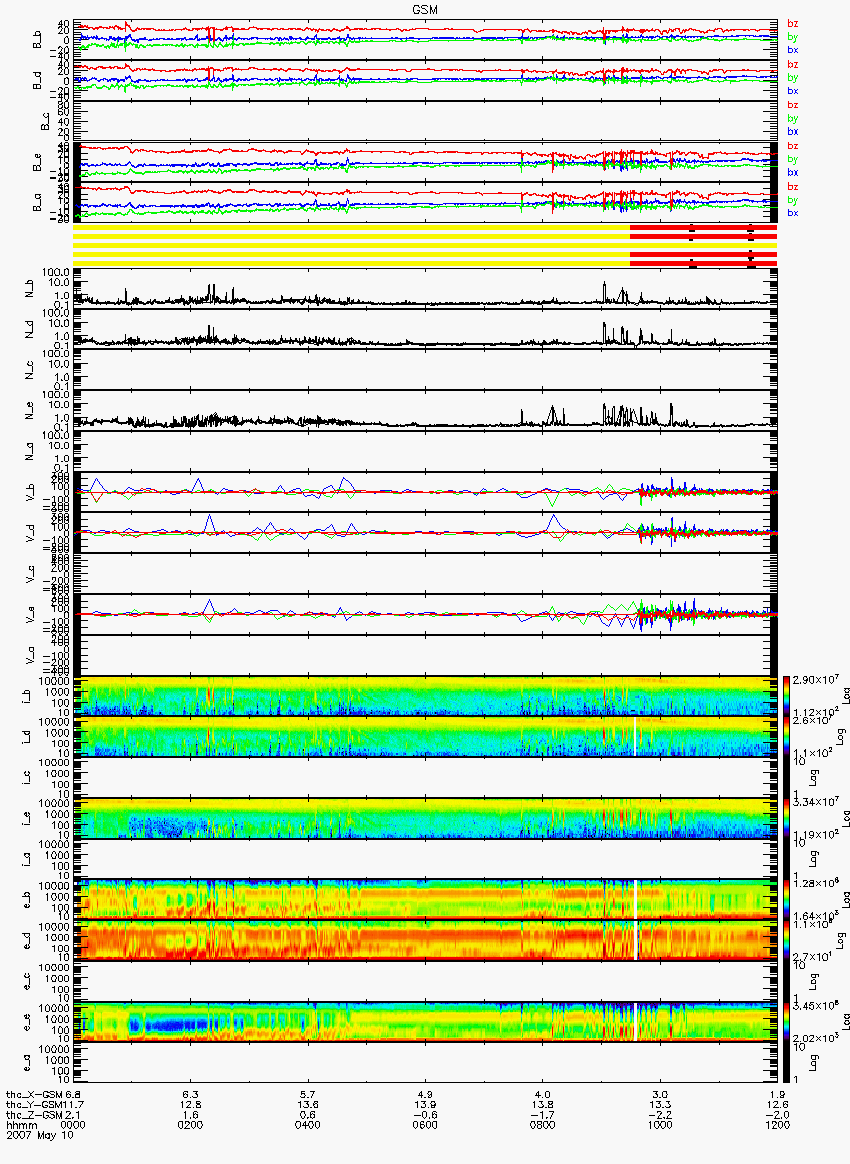Viewport: 850px width, 1164px height.
Task: Select the i_d ion spectrogram label
Action: [x=26, y=737]
